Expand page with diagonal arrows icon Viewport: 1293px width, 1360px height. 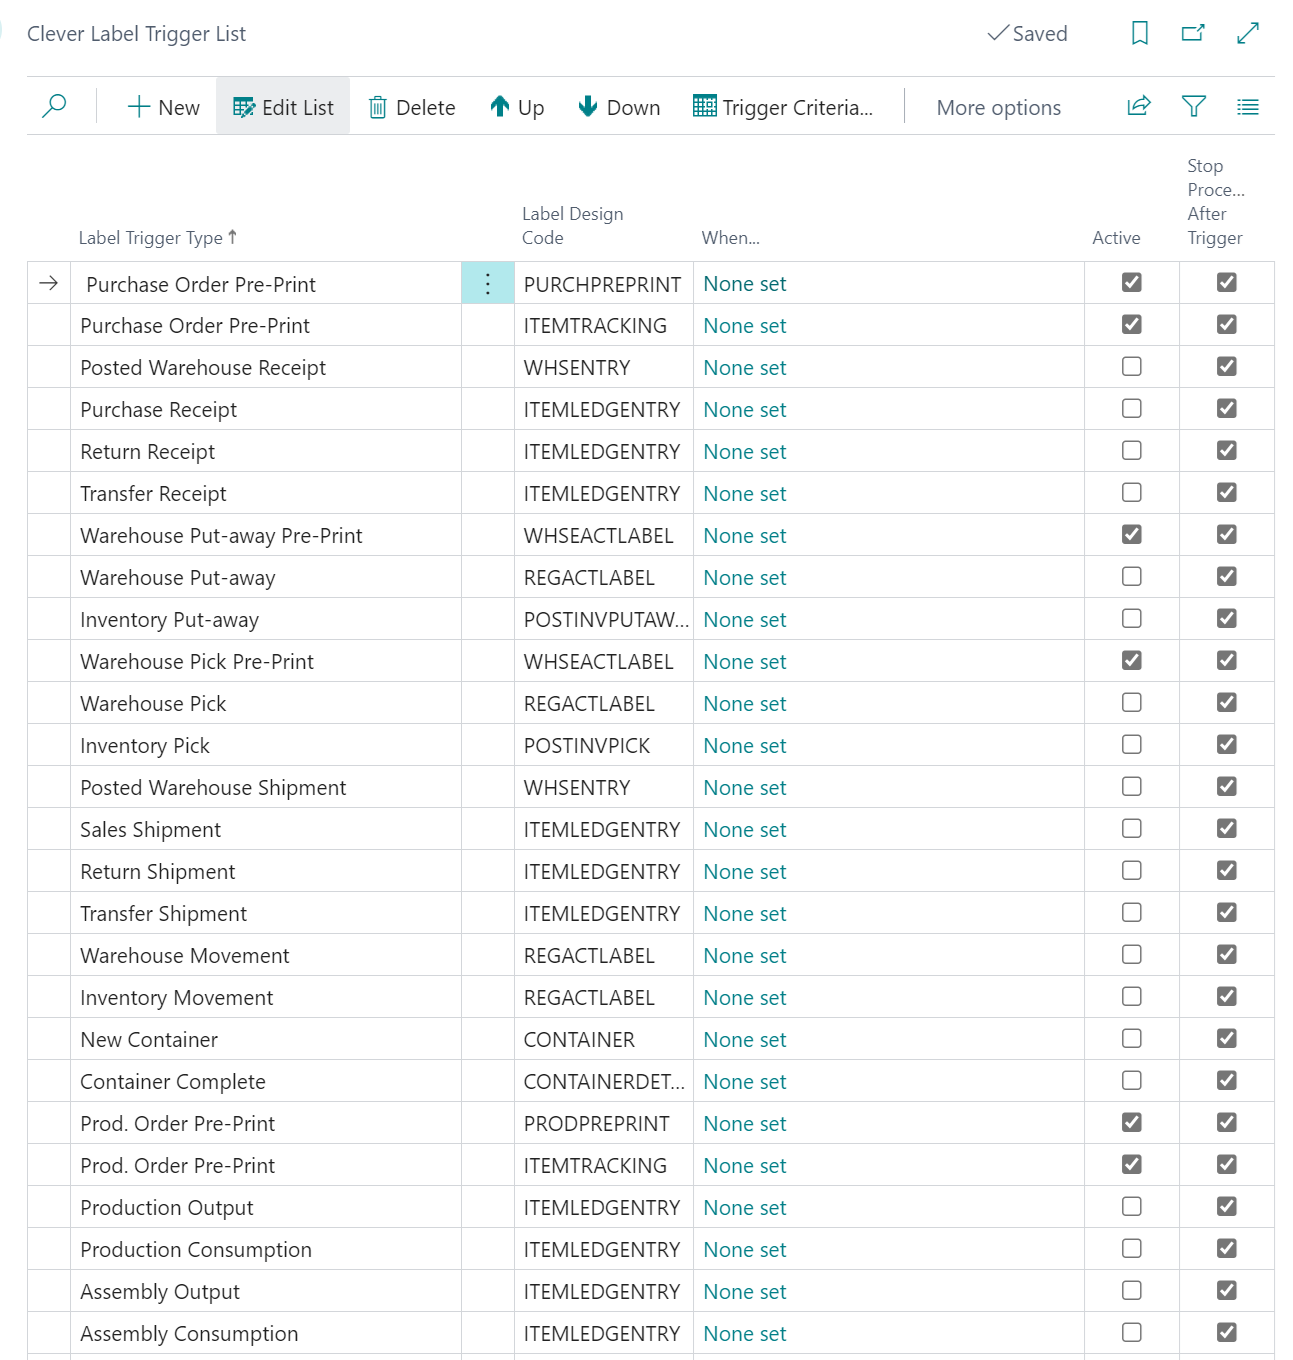click(1247, 34)
